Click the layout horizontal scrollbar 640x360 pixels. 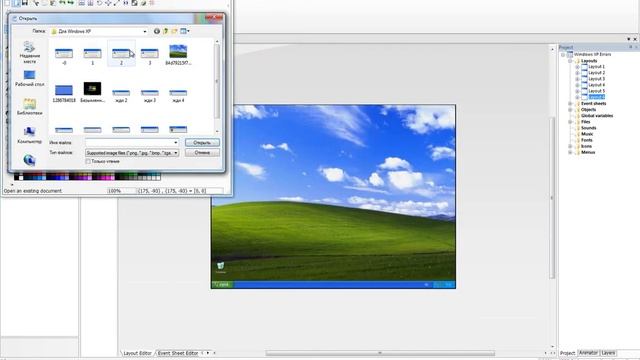(380, 353)
